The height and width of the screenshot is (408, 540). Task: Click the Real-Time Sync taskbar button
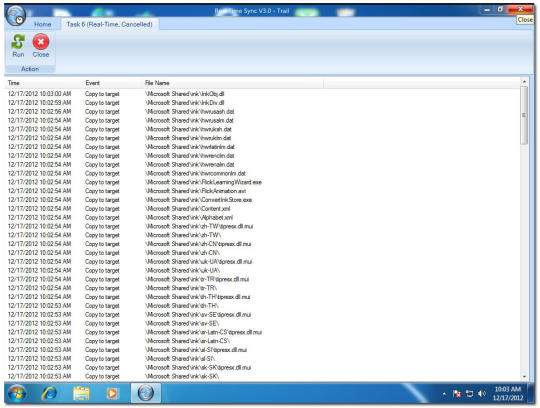(146, 393)
